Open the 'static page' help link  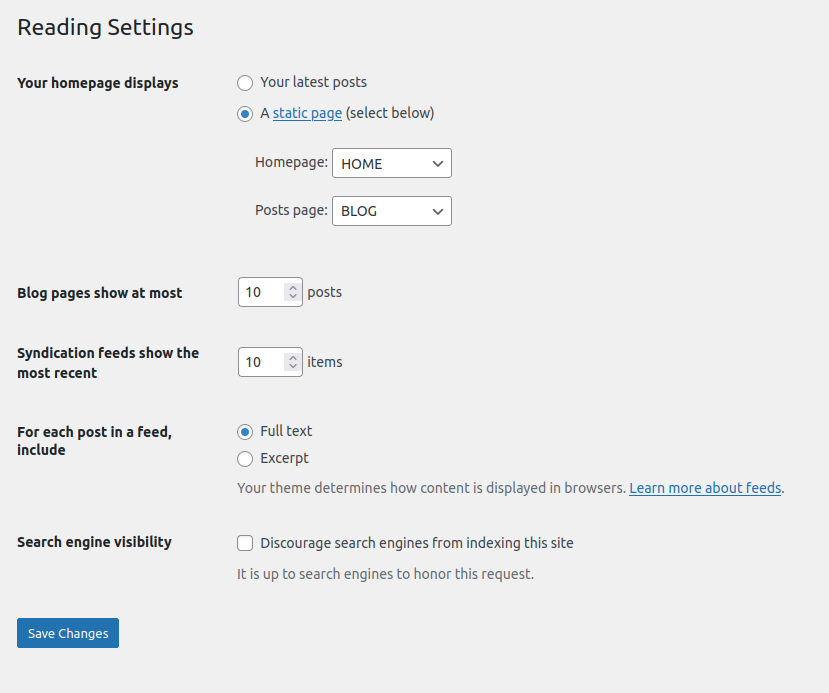coord(307,113)
